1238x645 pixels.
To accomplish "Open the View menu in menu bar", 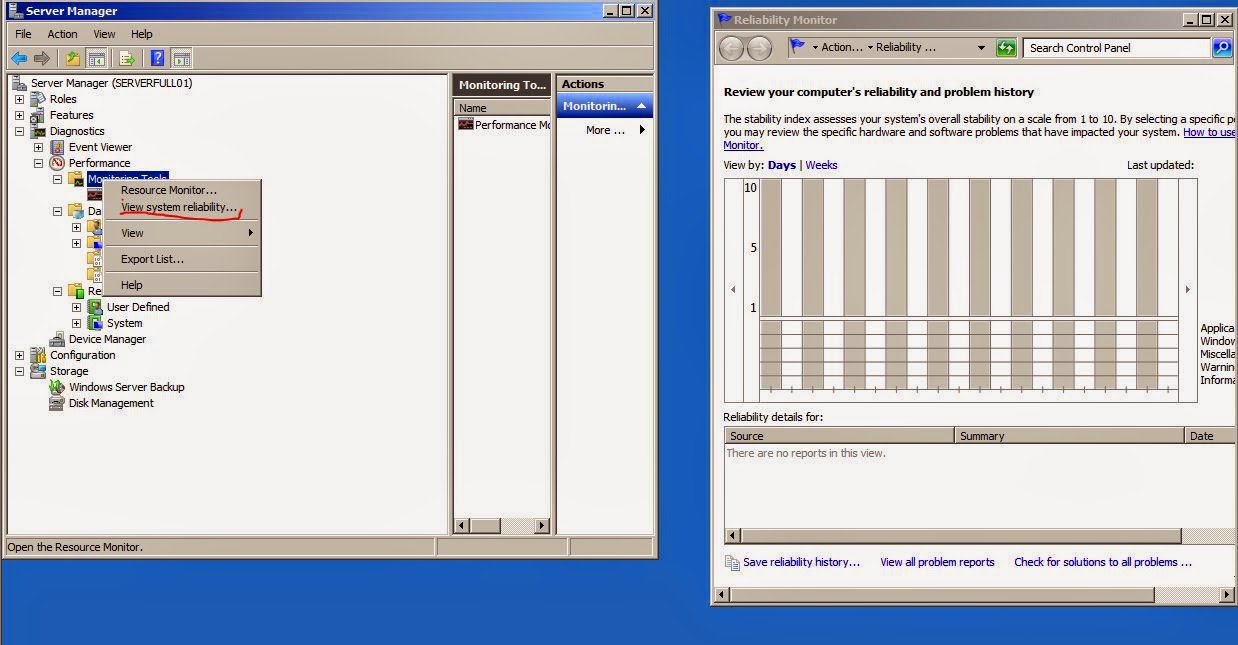I will point(104,34).
